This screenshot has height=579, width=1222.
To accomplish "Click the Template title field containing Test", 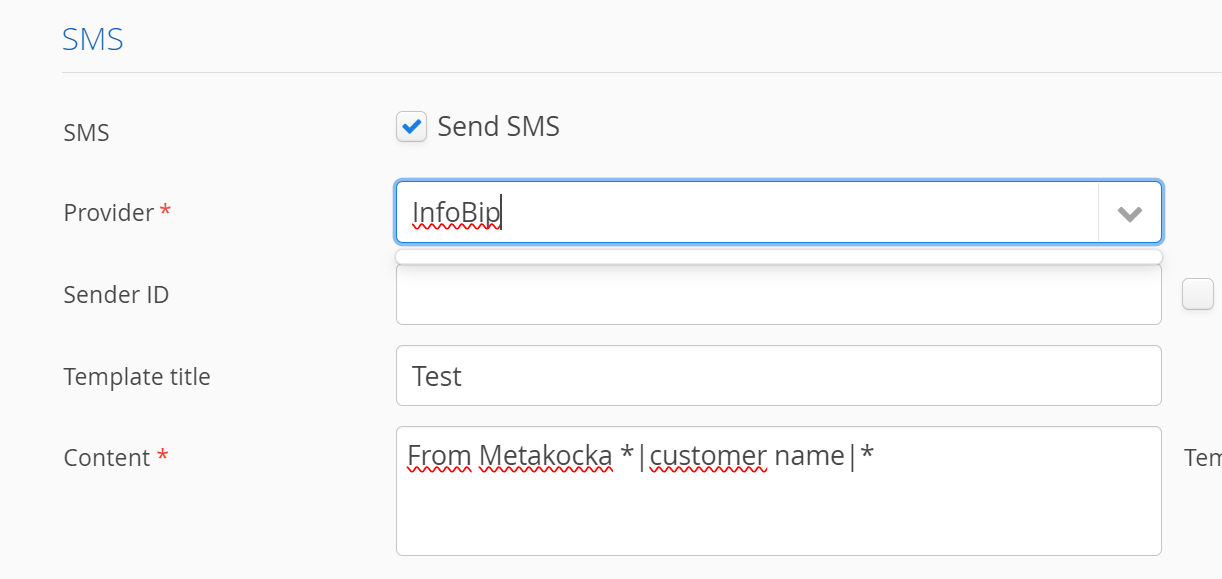I will tap(778, 376).
